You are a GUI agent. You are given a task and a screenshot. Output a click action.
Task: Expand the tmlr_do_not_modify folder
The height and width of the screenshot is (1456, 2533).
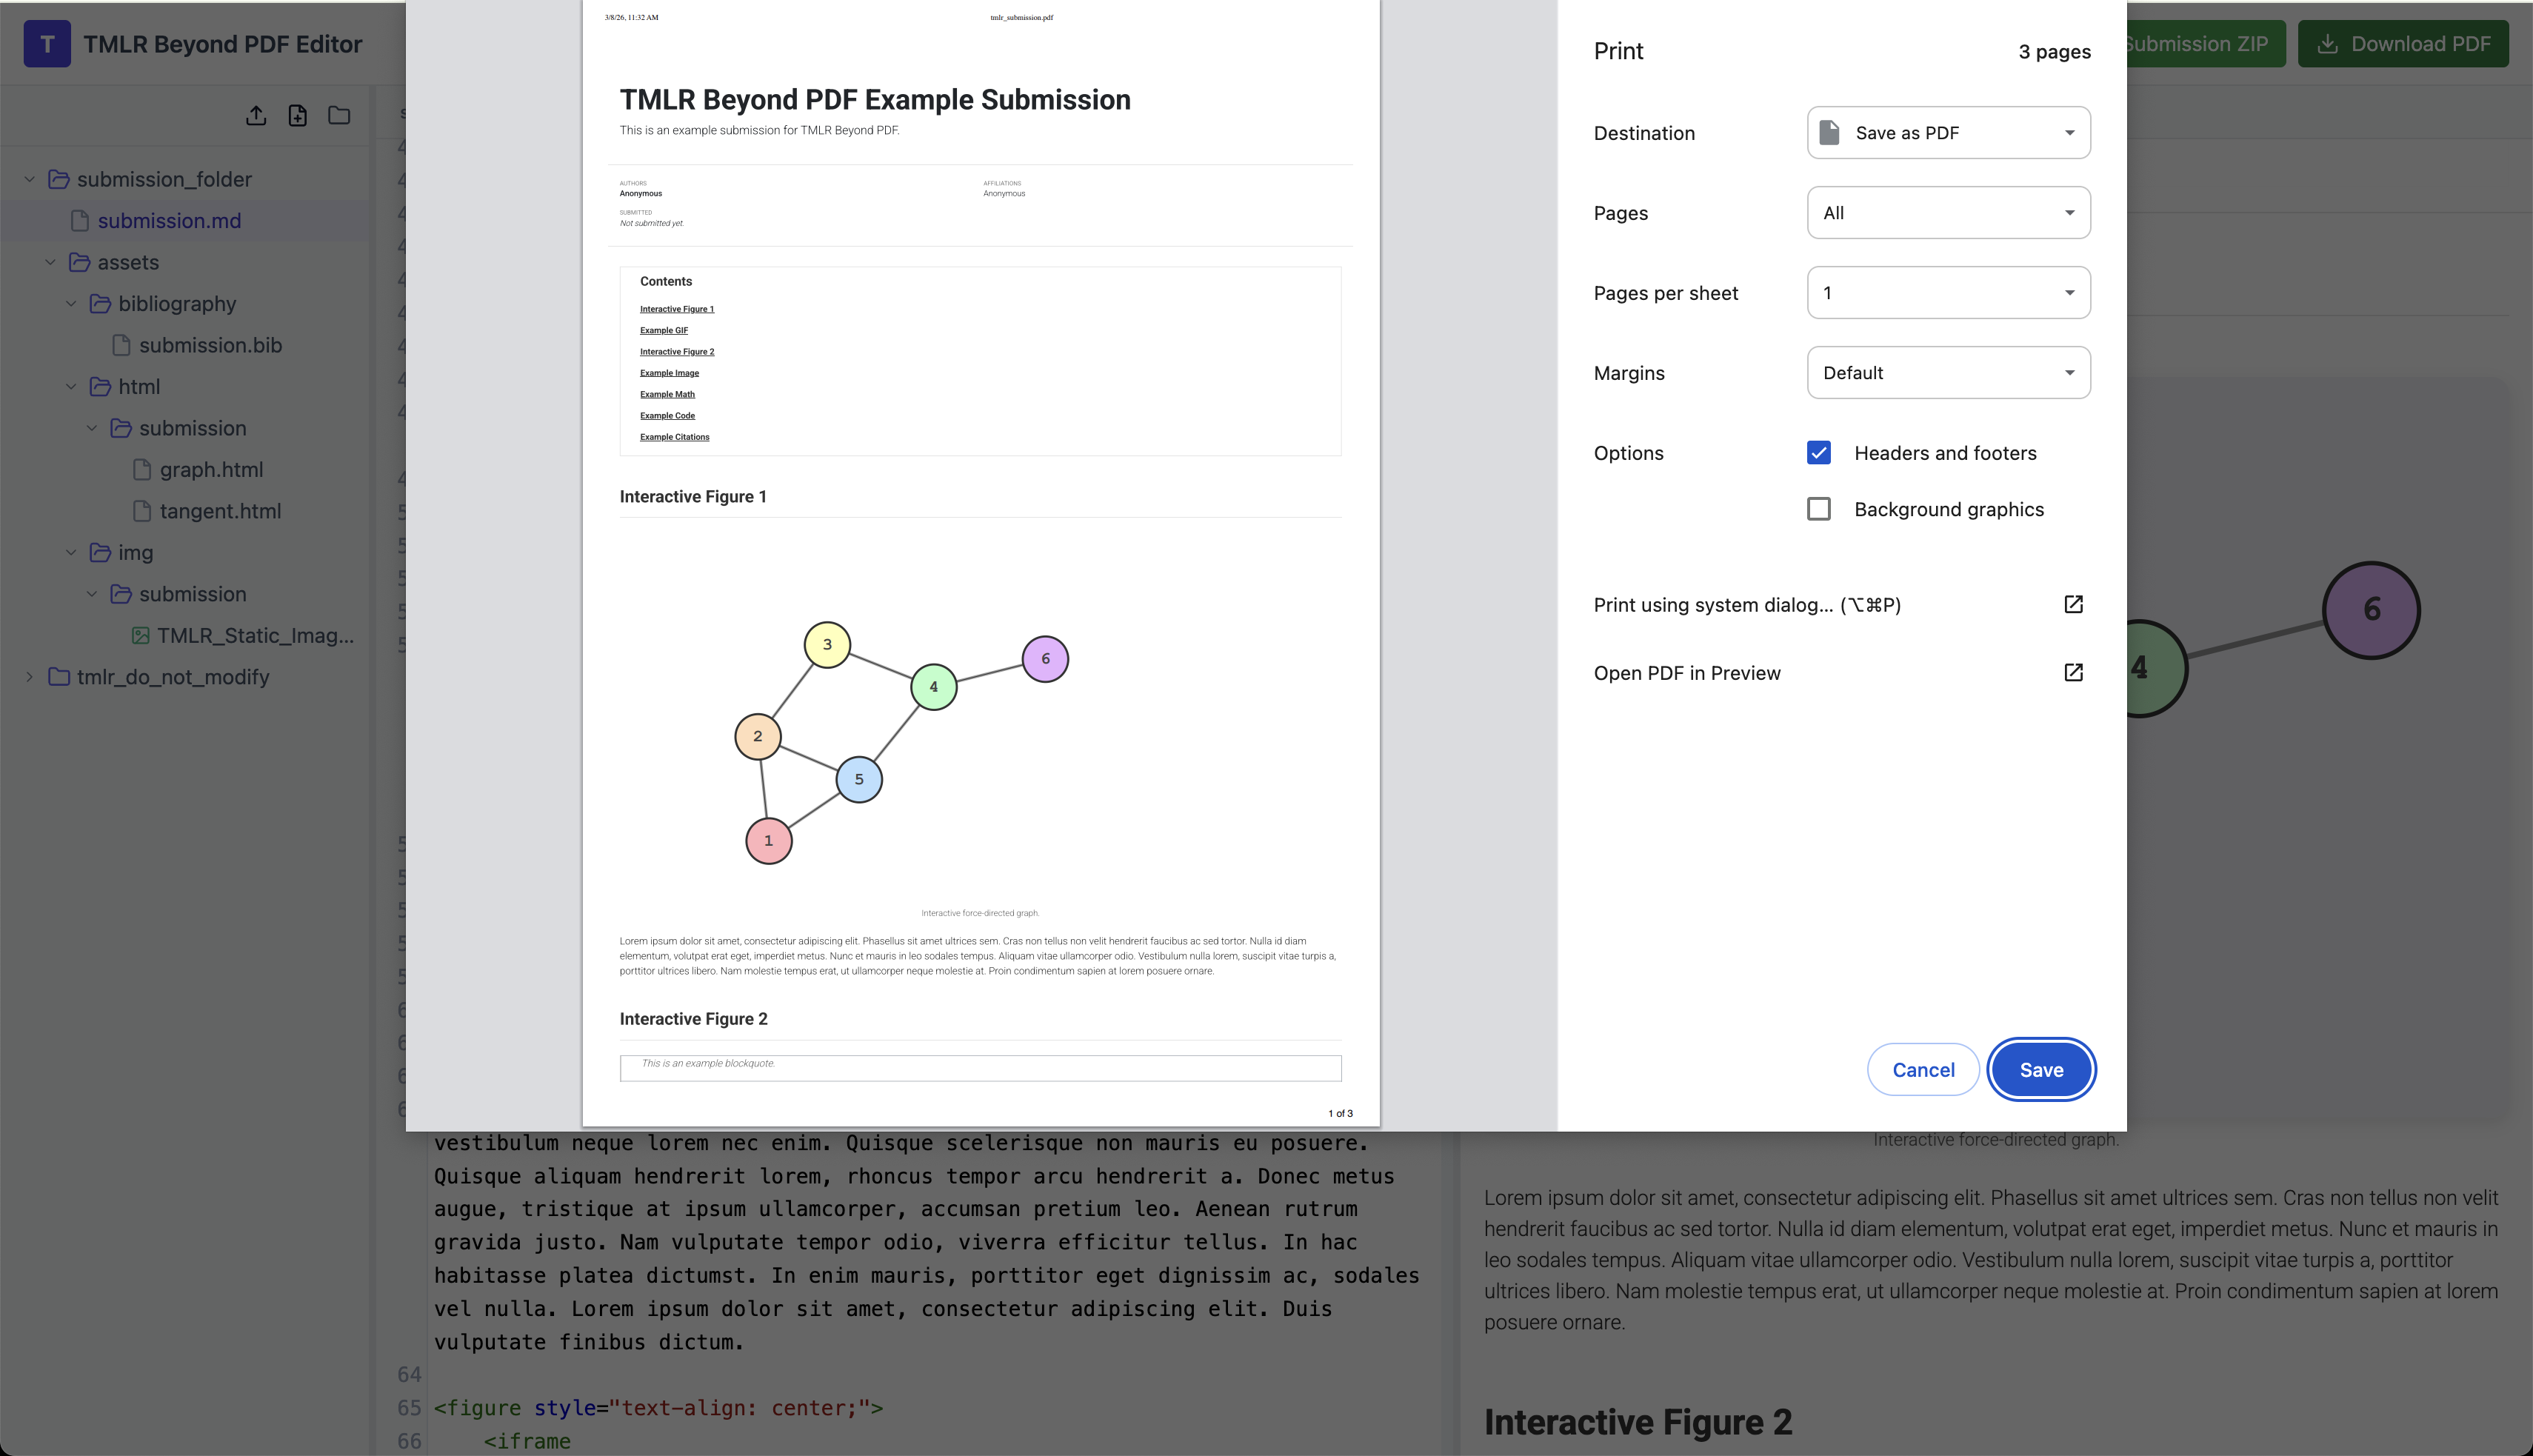pyautogui.click(x=30, y=677)
